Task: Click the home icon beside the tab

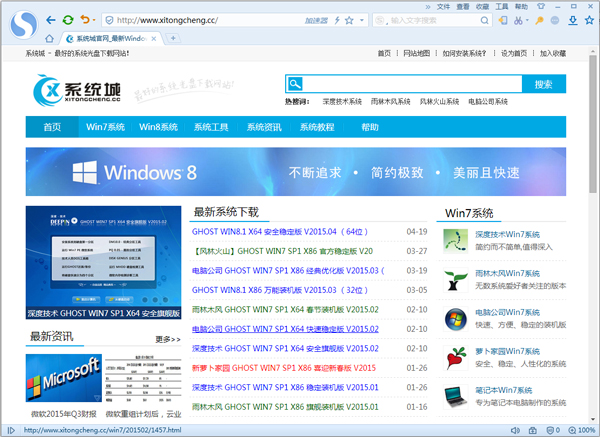Action: 49,38
